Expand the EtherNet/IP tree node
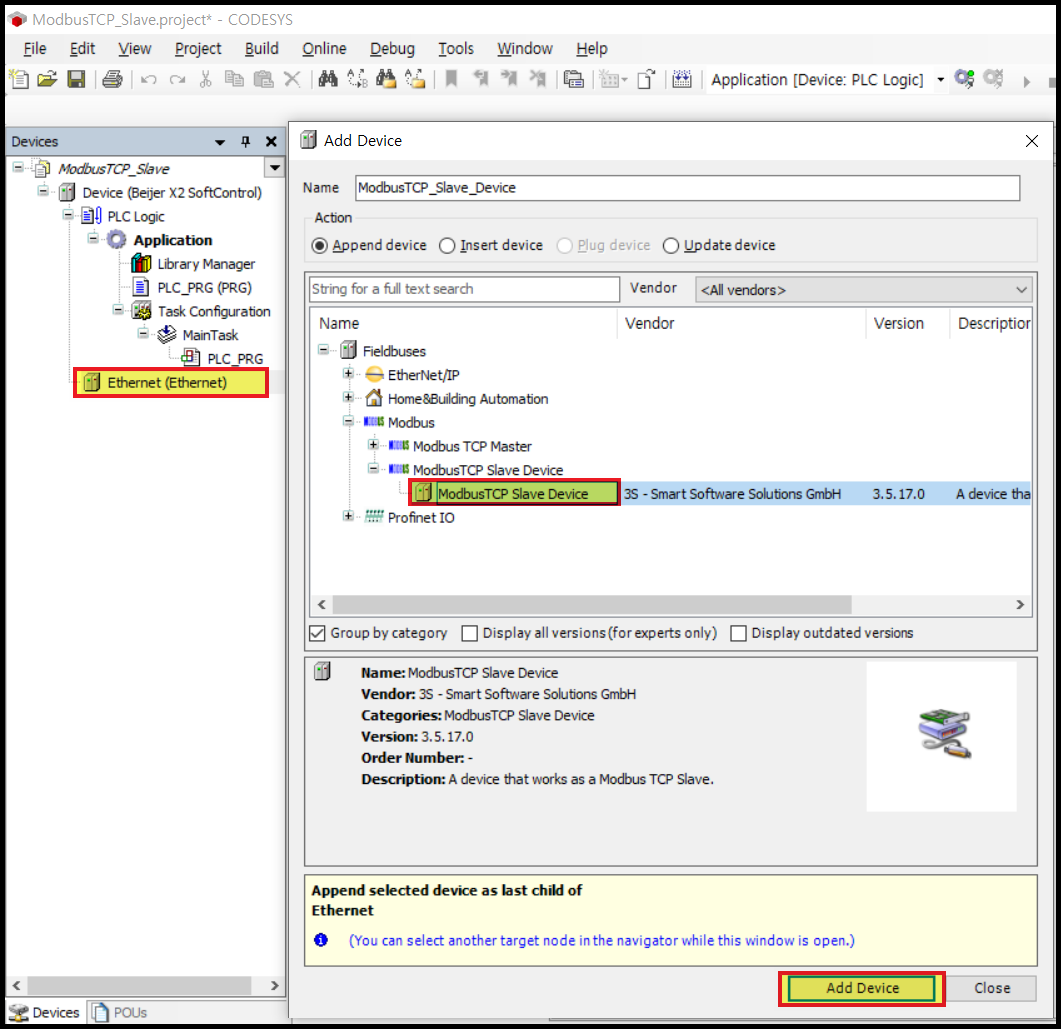Image resolution: width=1061 pixels, height=1029 pixels. point(348,373)
